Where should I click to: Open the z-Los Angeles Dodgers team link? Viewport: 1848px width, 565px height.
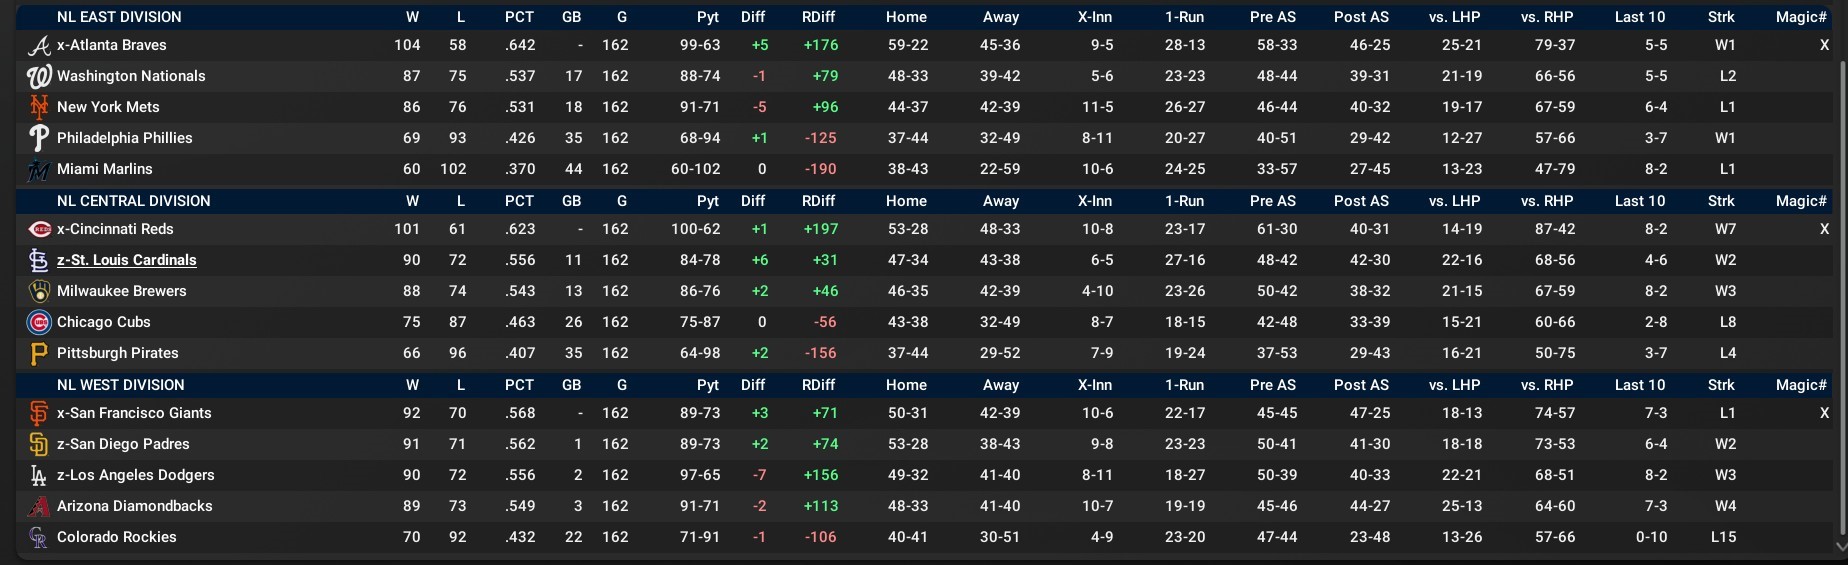tap(135, 475)
